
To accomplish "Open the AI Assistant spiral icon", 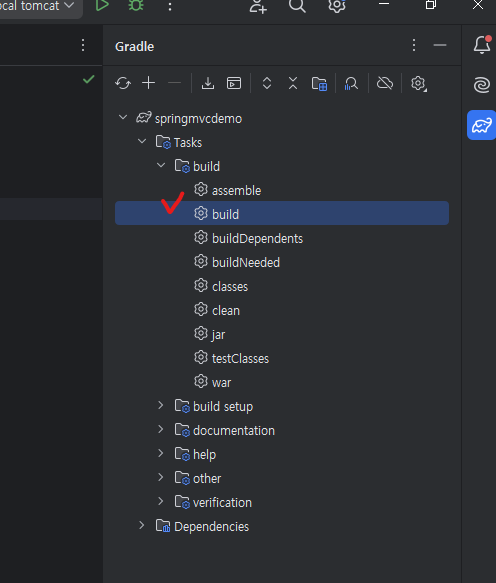I will tap(482, 85).
